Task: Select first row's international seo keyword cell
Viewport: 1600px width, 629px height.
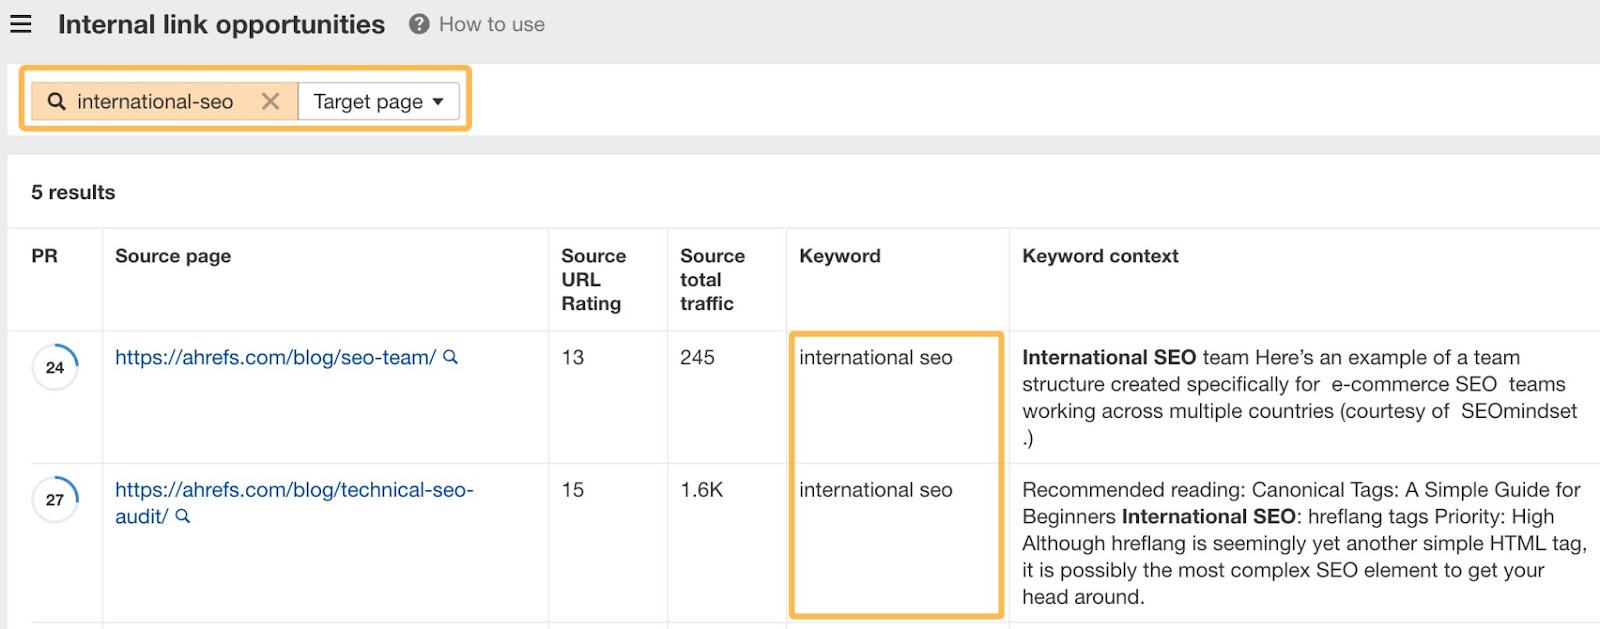Action: (x=876, y=357)
